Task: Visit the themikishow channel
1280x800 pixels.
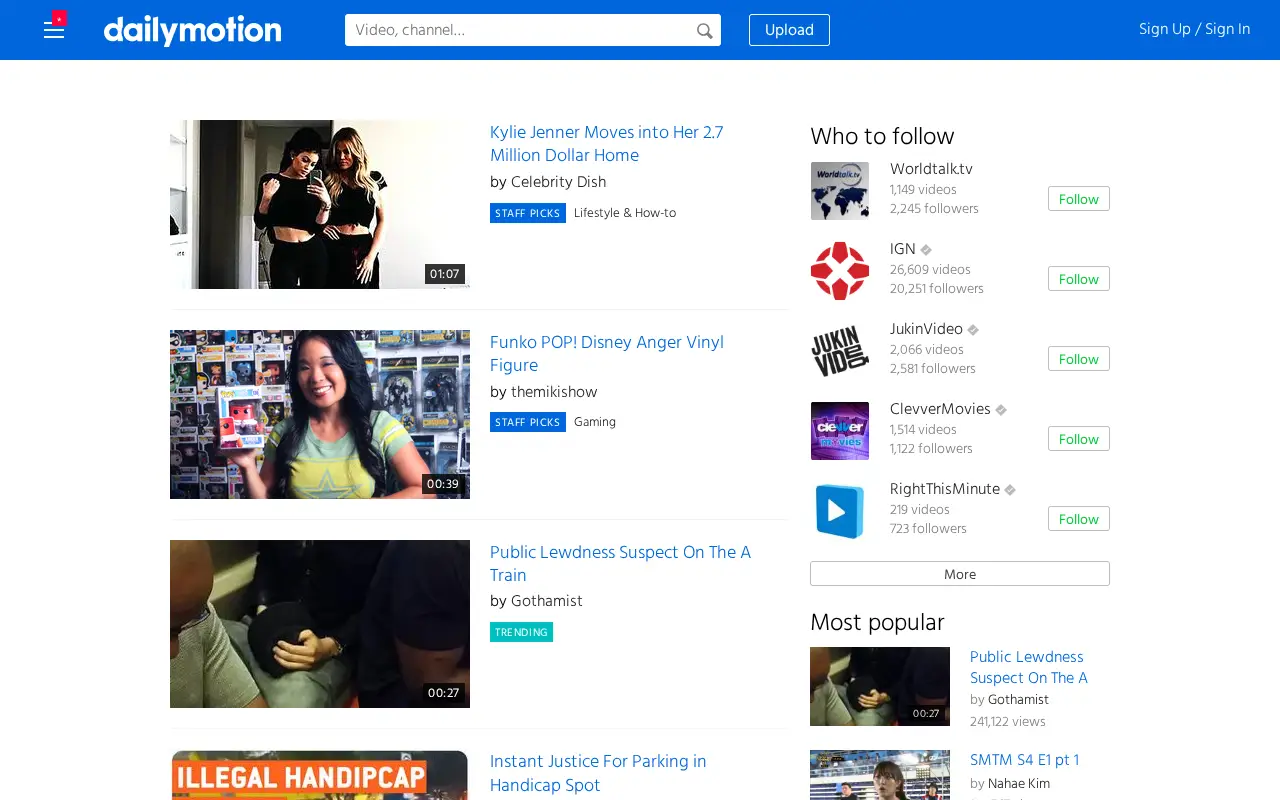Action: (554, 392)
